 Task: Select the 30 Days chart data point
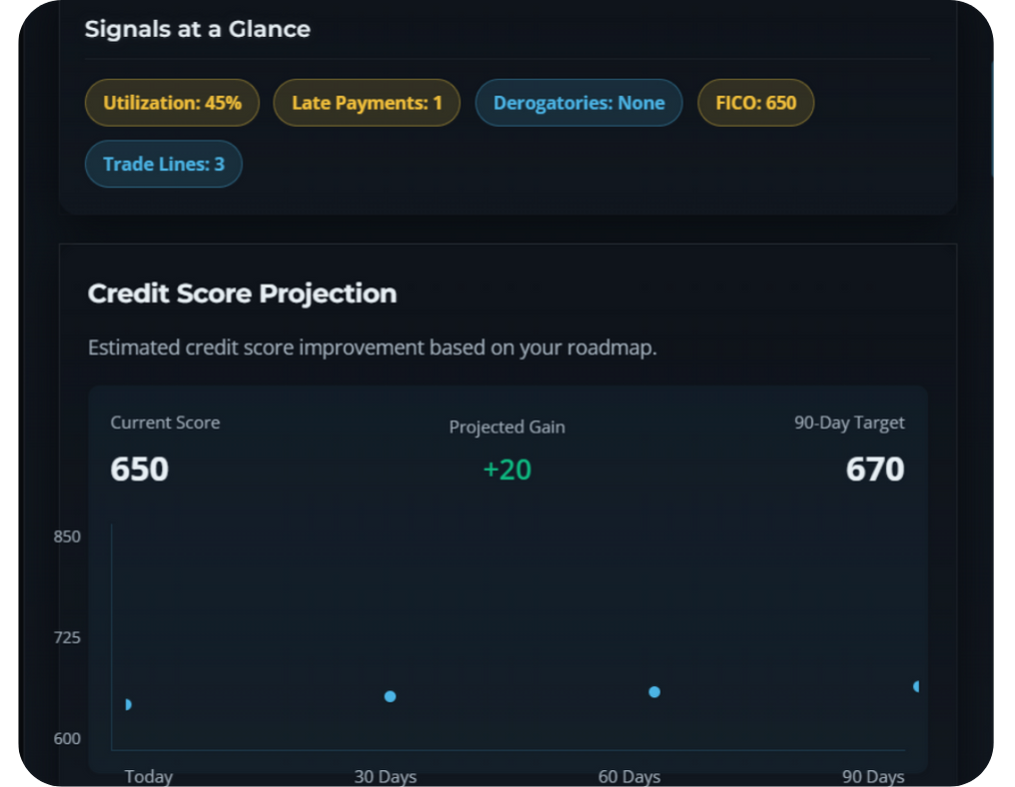[390, 696]
